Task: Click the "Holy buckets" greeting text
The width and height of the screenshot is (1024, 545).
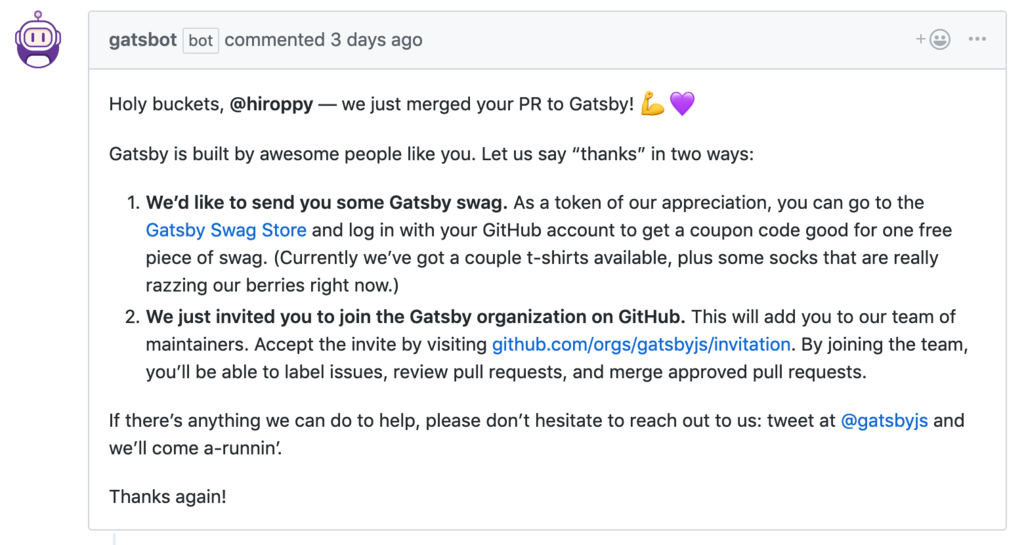Action: click(166, 104)
